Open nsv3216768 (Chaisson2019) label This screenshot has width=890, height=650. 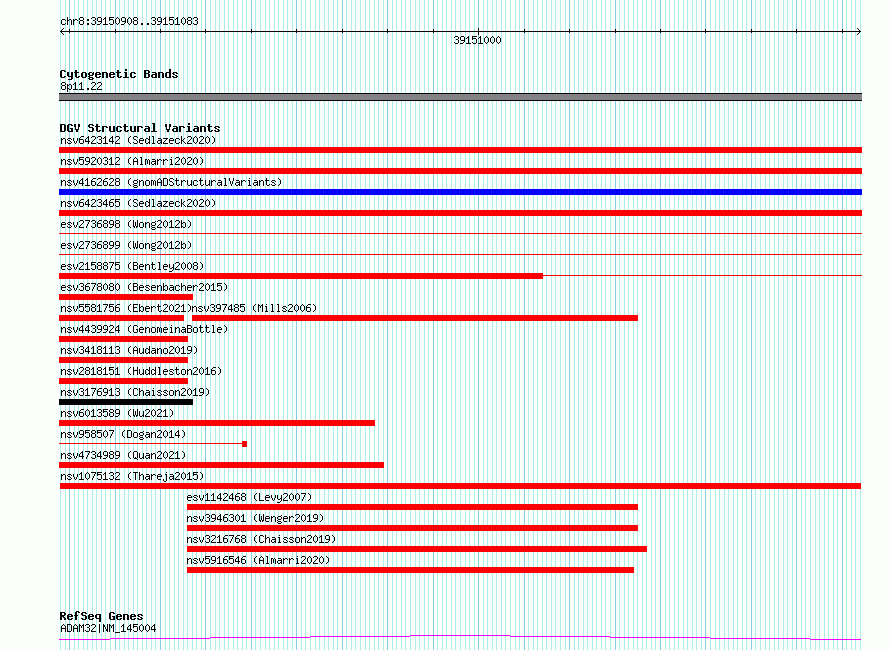261,539
